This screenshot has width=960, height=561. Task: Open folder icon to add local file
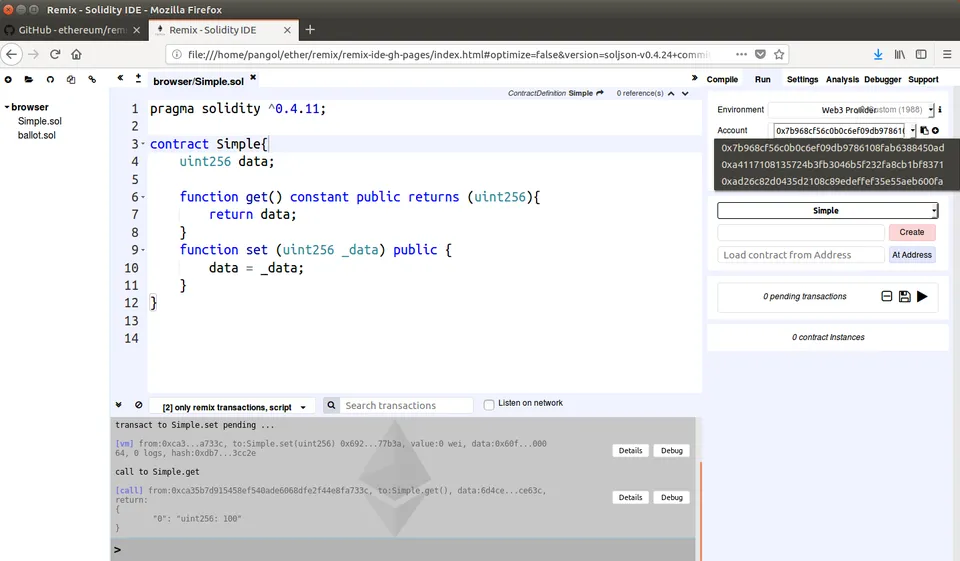(29, 80)
